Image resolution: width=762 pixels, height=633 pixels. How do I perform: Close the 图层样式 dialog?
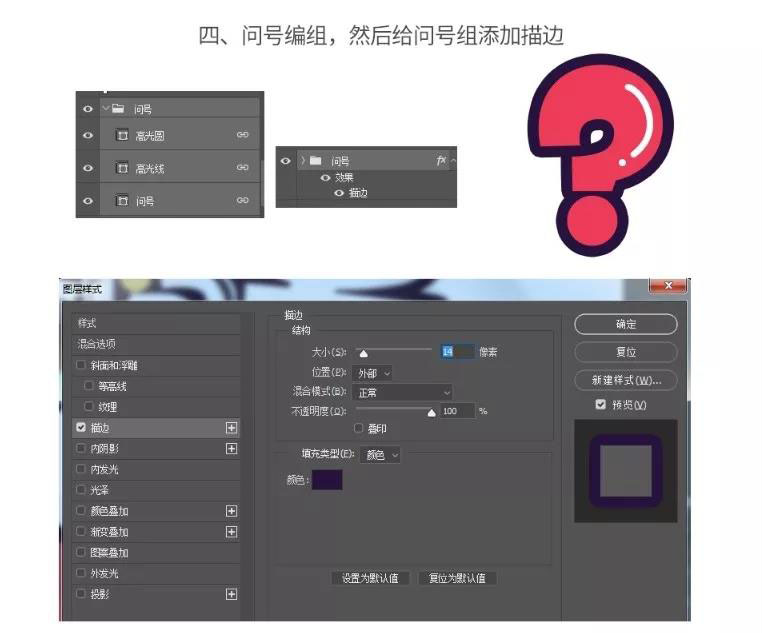(x=668, y=285)
